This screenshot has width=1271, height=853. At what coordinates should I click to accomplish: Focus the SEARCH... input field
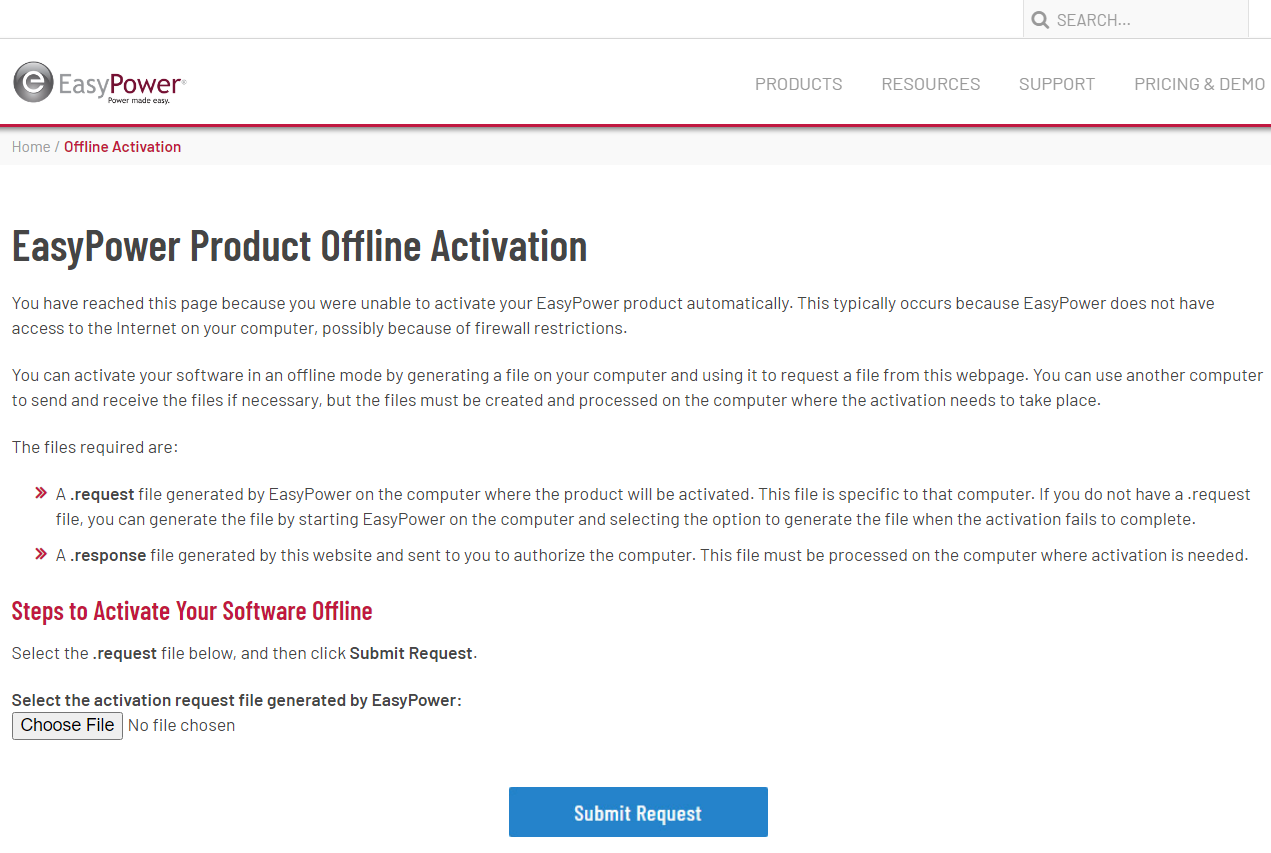pyautogui.click(x=1145, y=20)
